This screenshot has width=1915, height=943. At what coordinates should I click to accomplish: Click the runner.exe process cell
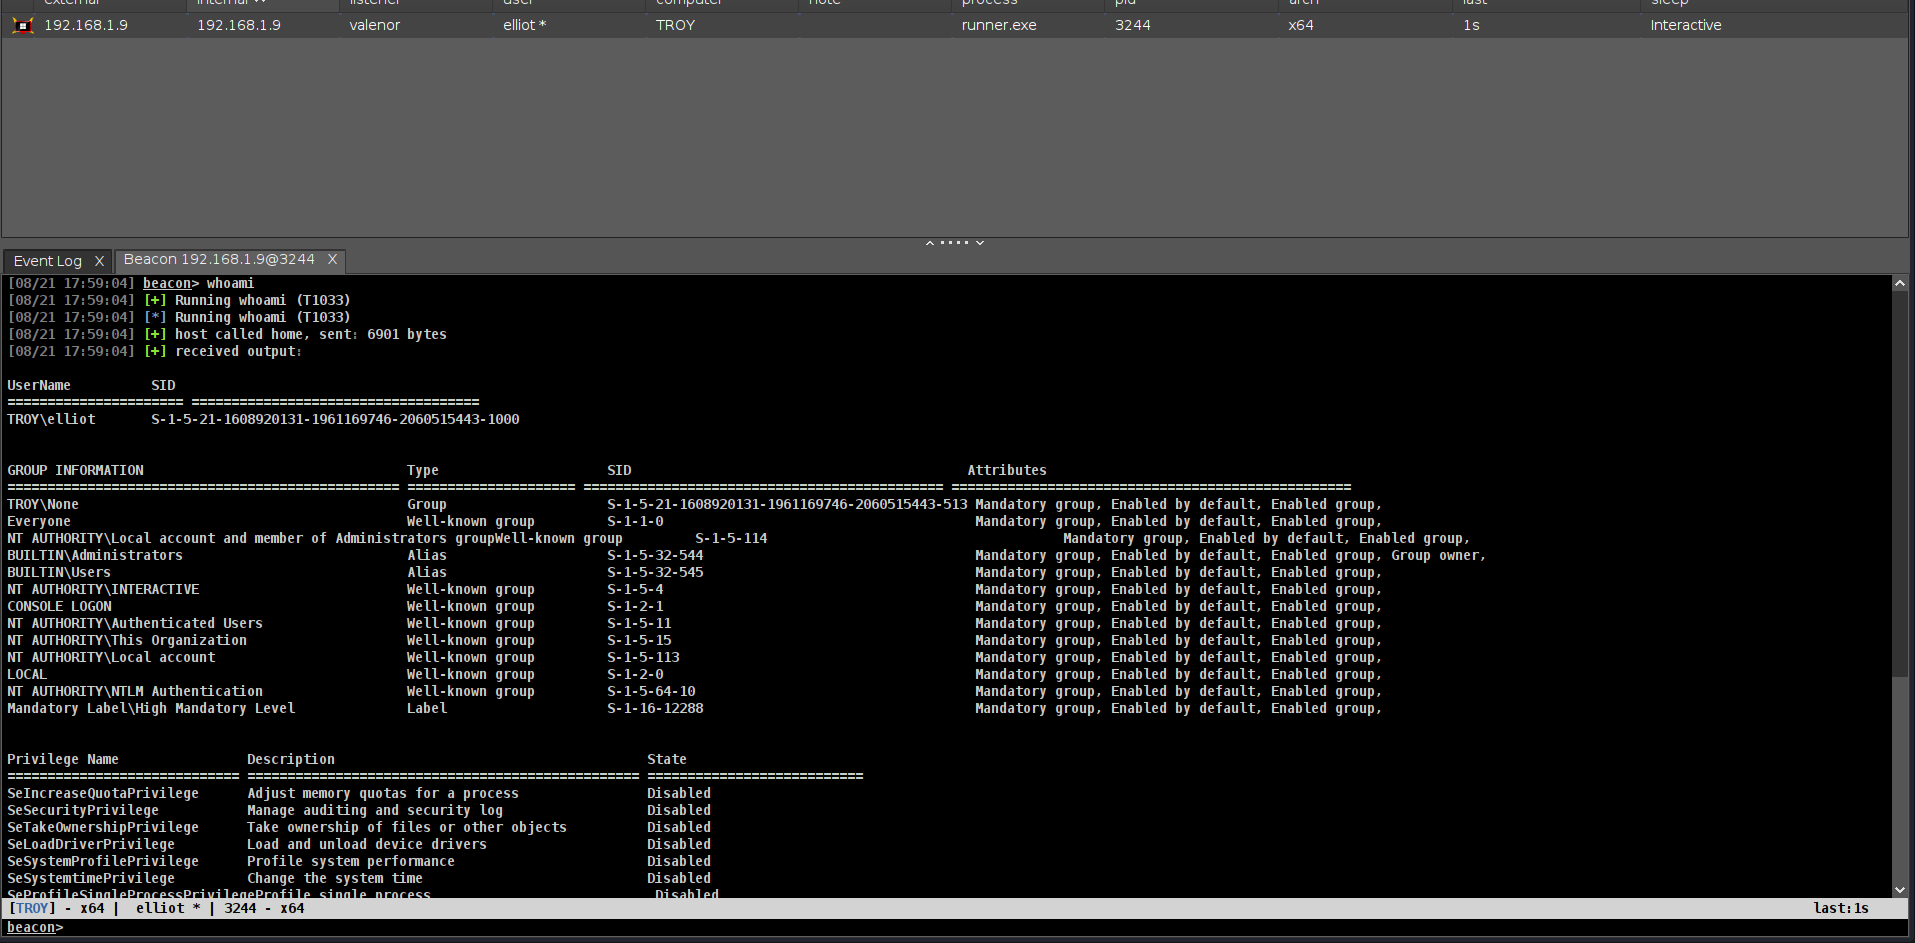(x=999, y=25)
